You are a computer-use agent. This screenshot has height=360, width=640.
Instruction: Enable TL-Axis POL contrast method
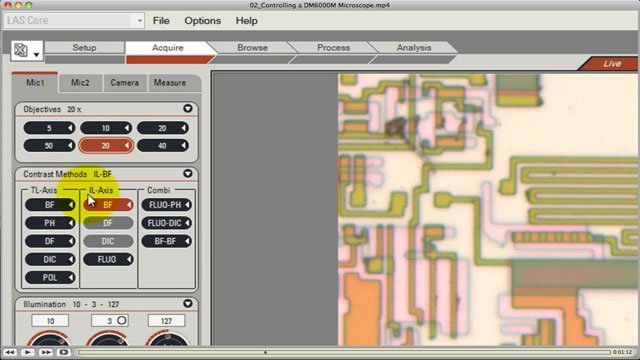50,278
